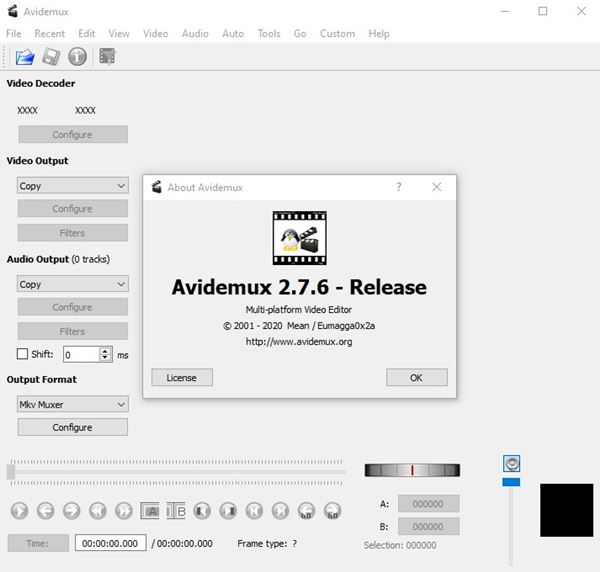Click the Avidemux app icon in title bar
This screenshot has height=572, width=600.
coord(13,11)
